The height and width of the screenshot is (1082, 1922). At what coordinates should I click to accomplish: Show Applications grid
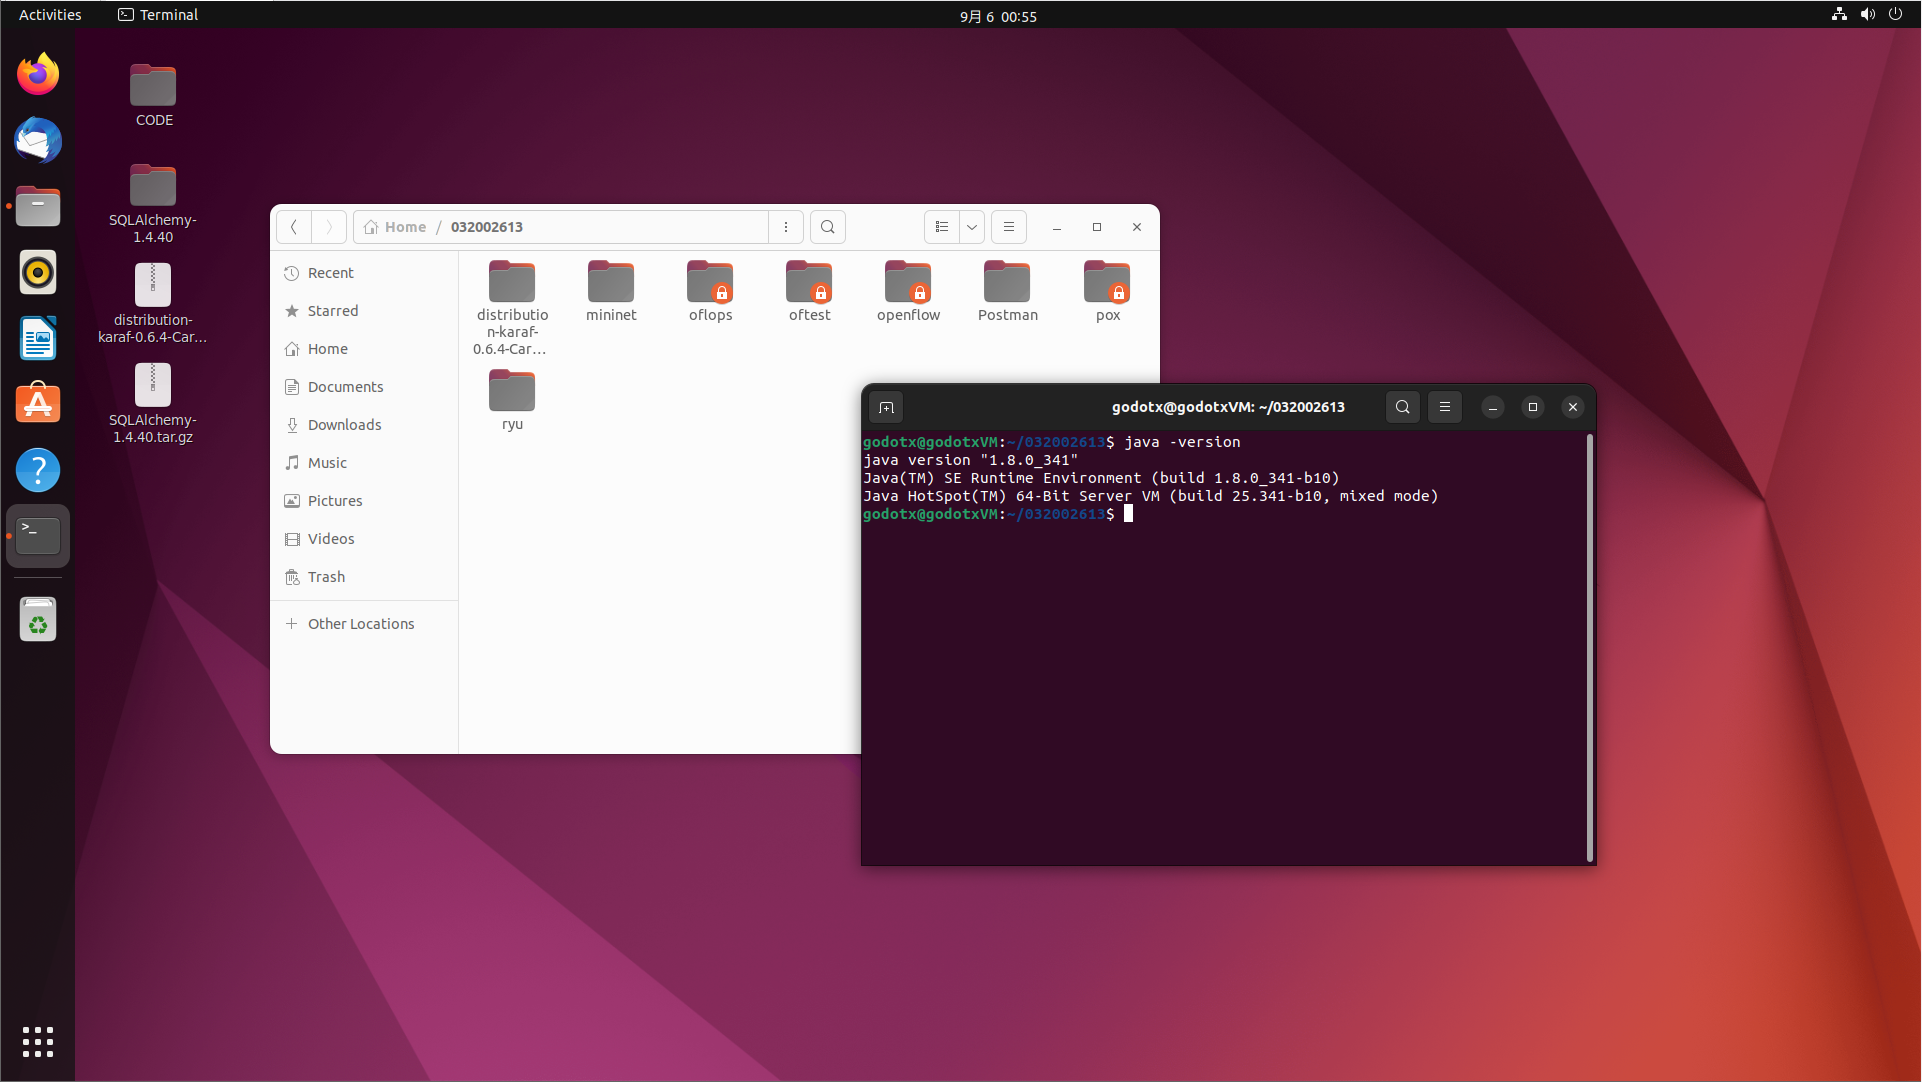(38, 1041)
